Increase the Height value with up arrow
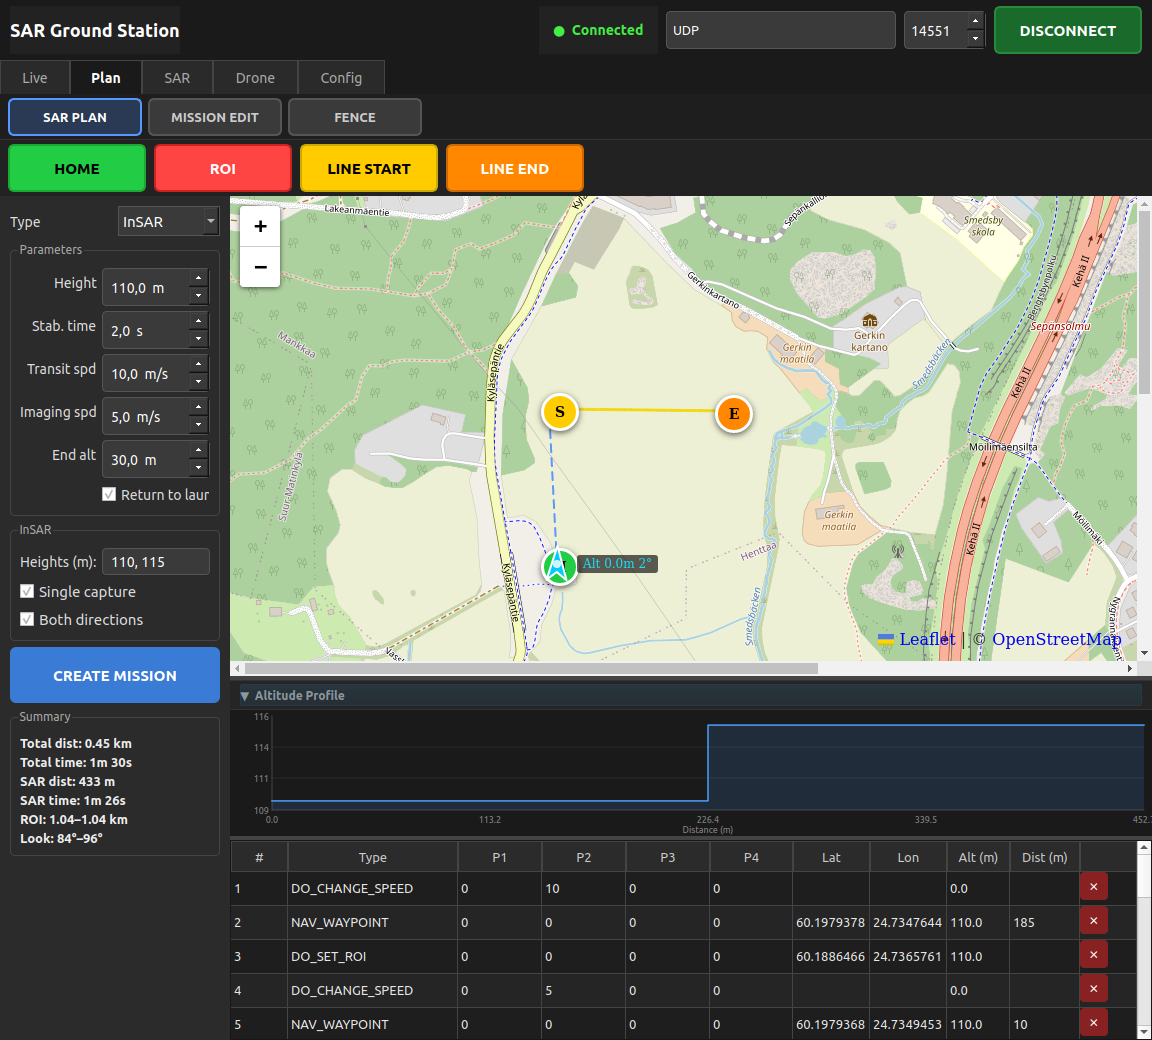 (198, 278)
